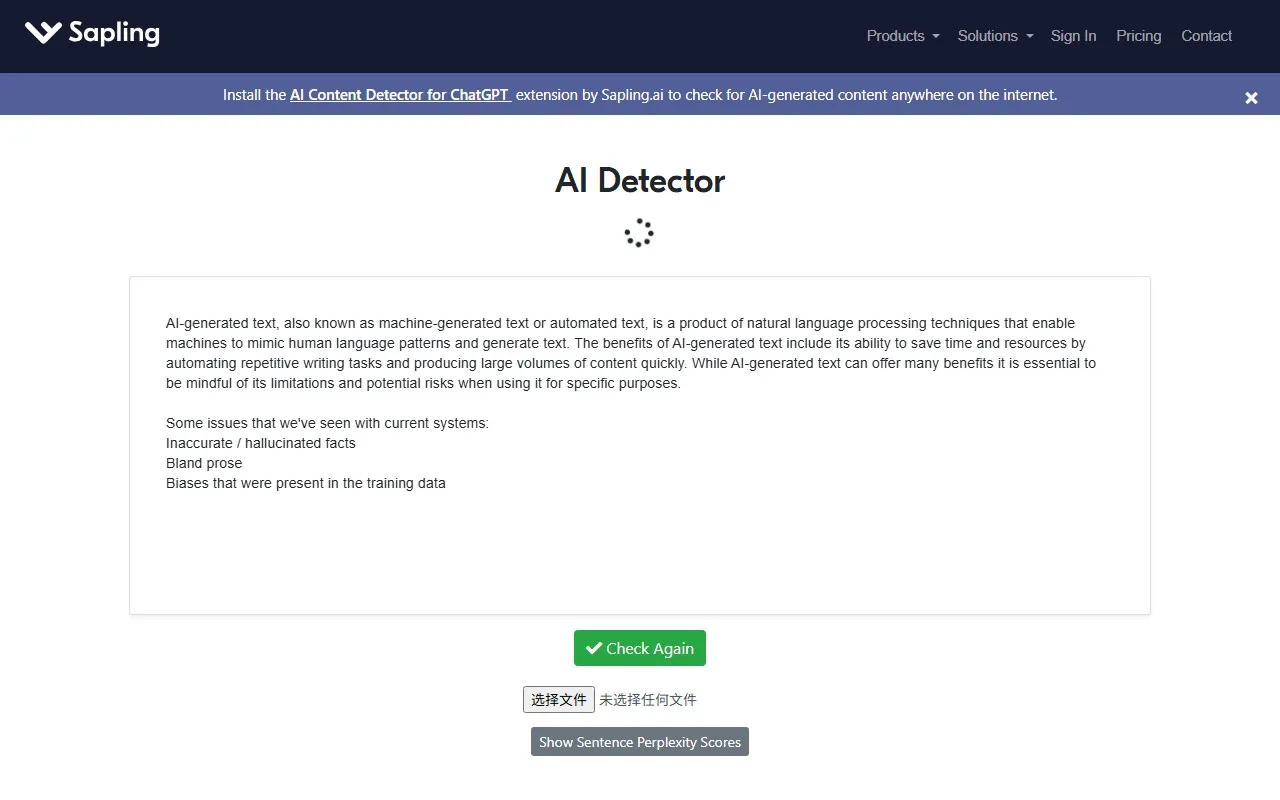Click the checkmark icon on Check Again

point(594,648)
